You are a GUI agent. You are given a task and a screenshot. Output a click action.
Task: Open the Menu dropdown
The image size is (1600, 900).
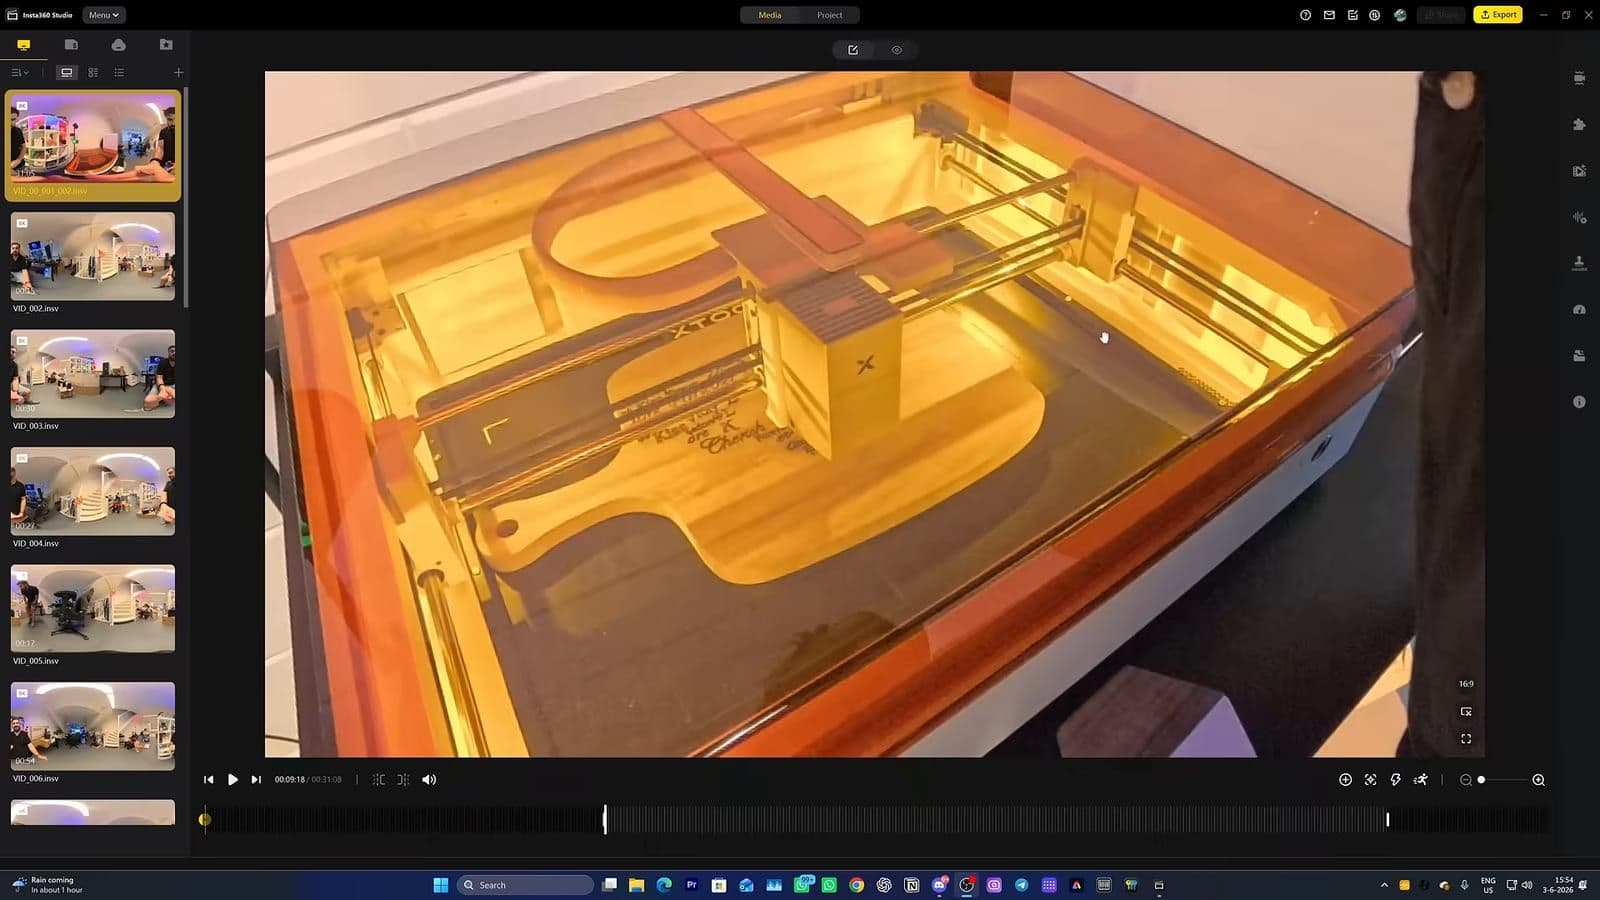coord(103,15)
